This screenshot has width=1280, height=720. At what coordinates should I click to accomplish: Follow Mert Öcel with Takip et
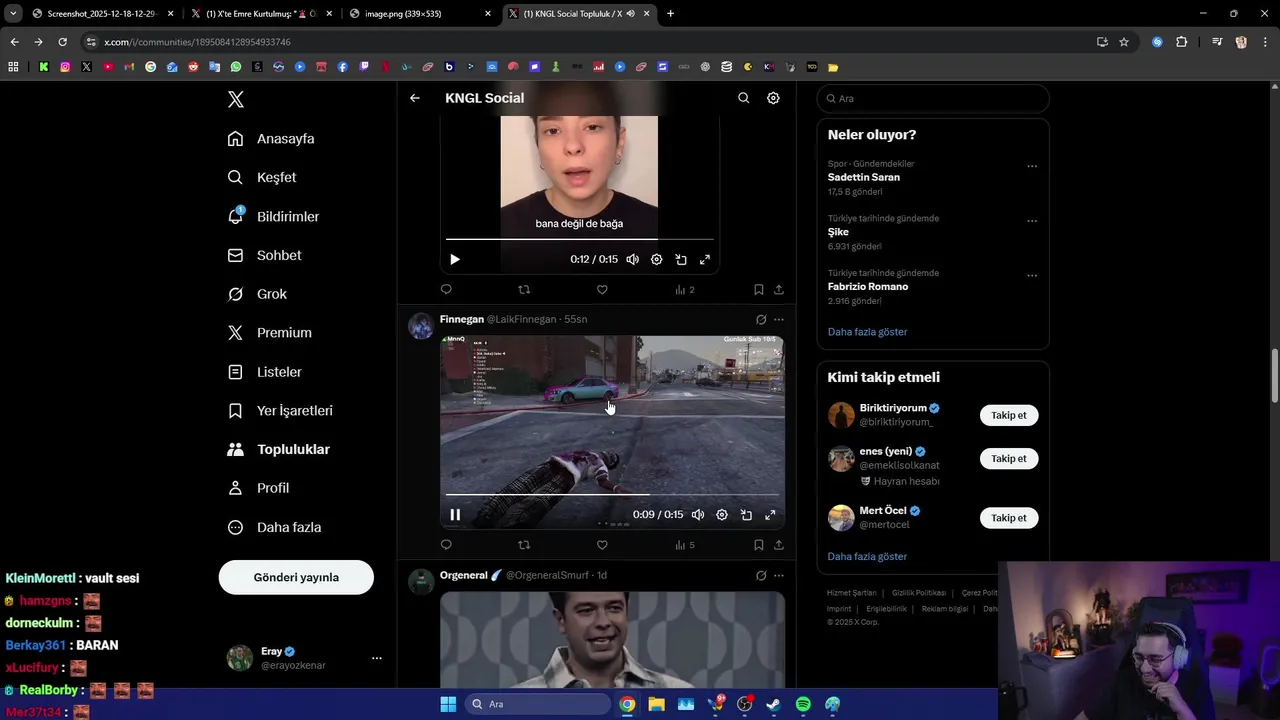pos(1009,518)
